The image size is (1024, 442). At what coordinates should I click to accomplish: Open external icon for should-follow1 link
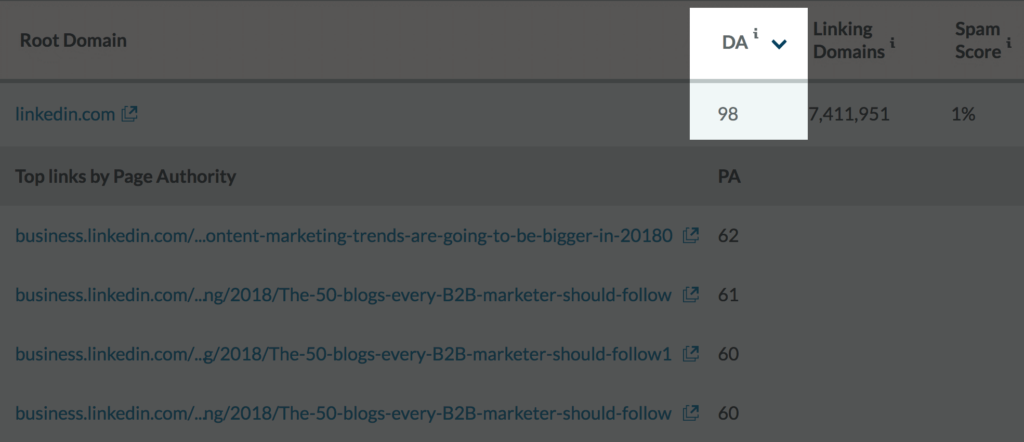pos(690,353)
